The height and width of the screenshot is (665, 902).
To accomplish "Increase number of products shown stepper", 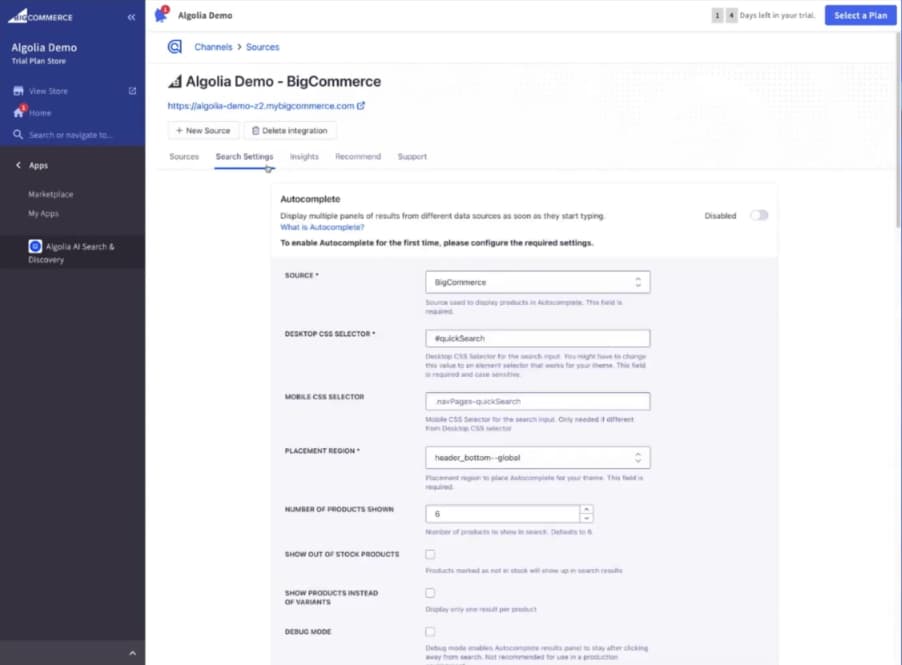I will [586, 509].
